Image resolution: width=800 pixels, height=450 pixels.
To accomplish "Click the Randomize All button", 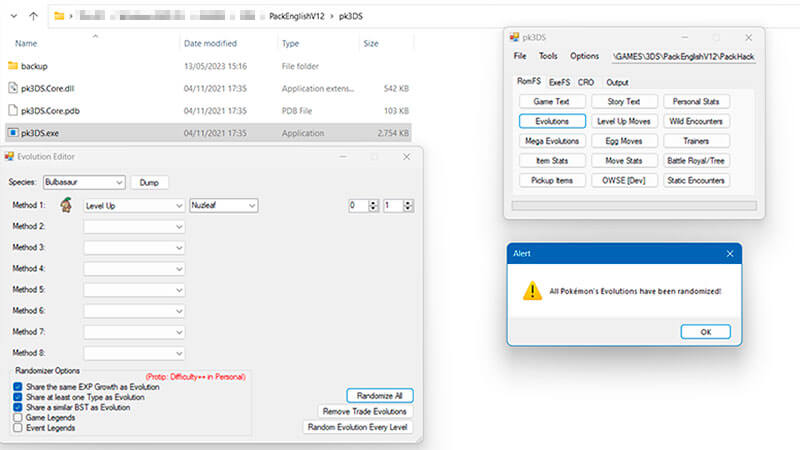I will 380,395.
